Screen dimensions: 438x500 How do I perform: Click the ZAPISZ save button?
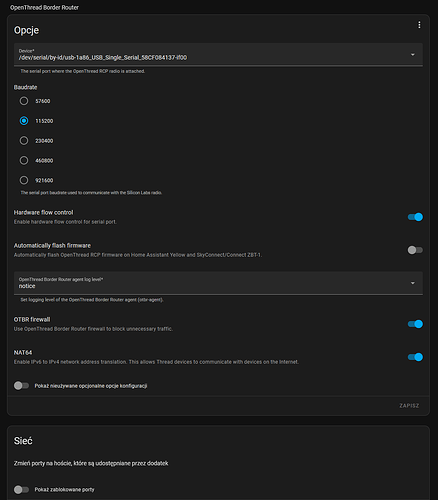pyautogui.click(x=409, y=406)
